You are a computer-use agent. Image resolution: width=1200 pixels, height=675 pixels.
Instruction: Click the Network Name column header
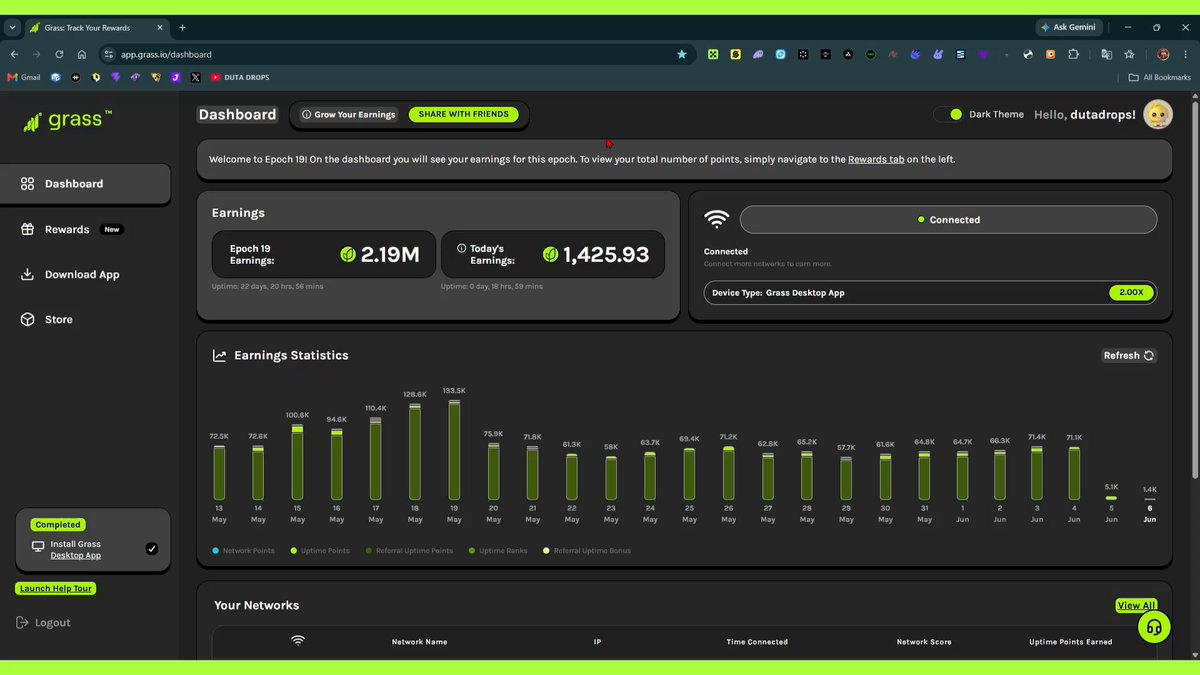[419, 642]
